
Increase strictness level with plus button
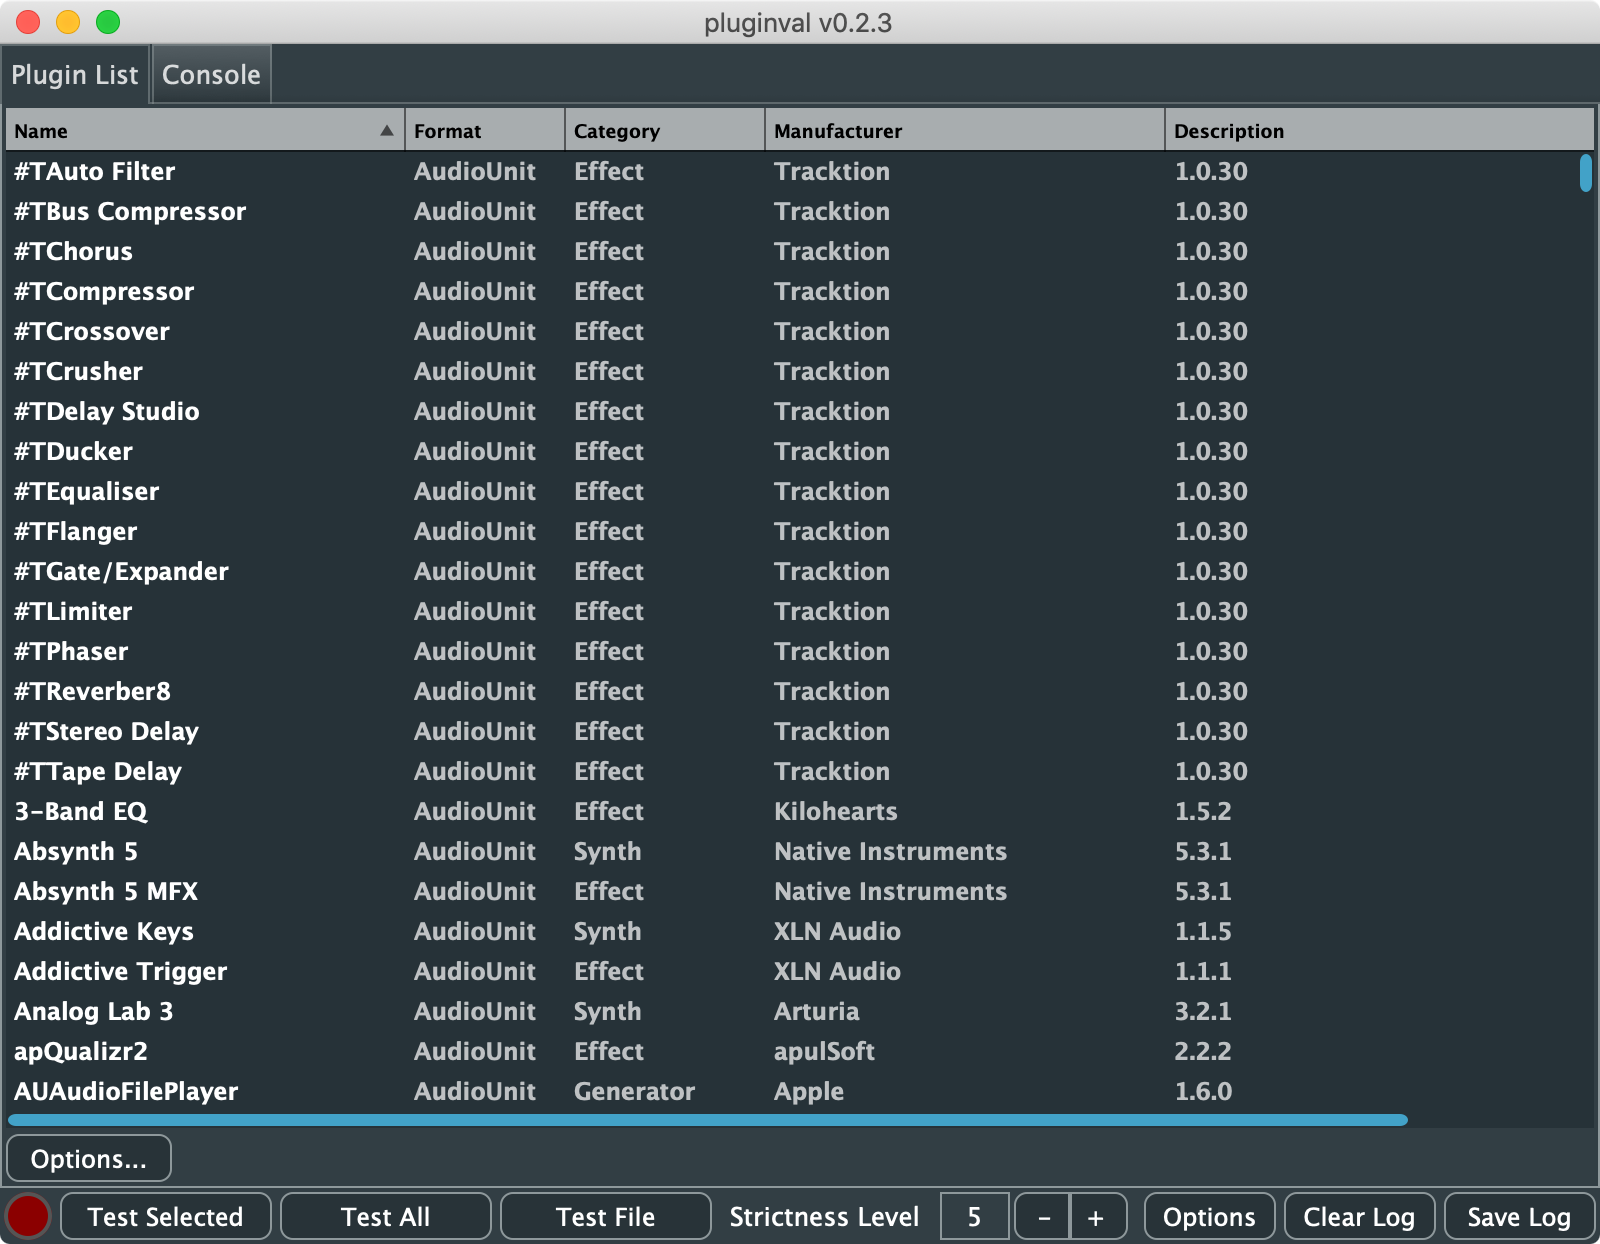(x=1096, y=1217)
